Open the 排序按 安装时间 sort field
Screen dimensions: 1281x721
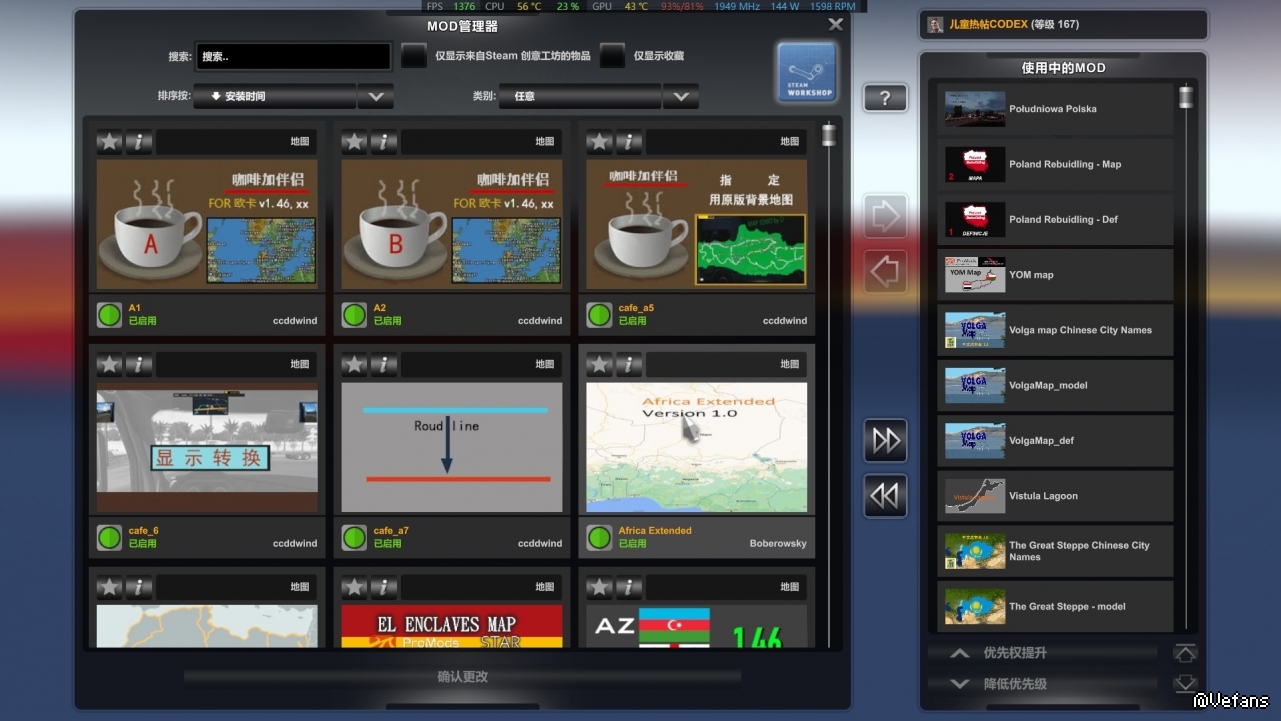(275, 97)
